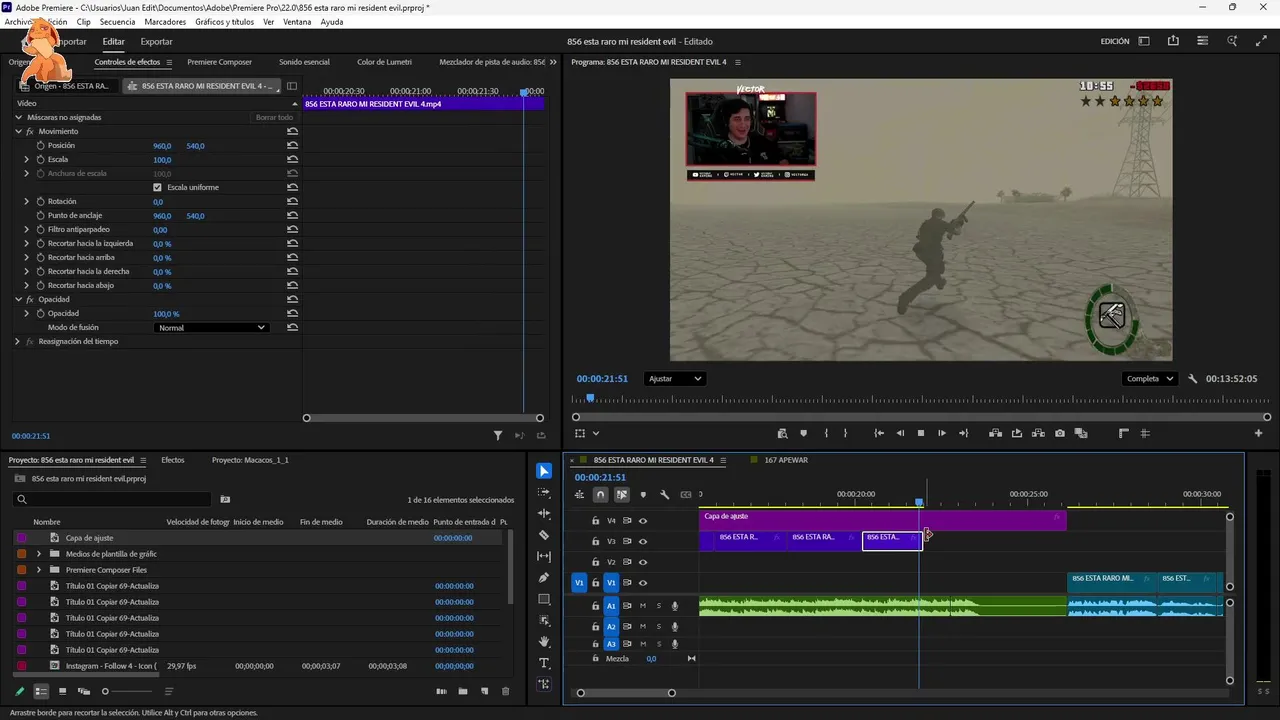Toggle Escala uniforme checkbox
Screen dimensions: 1280x720
(157, 187)
